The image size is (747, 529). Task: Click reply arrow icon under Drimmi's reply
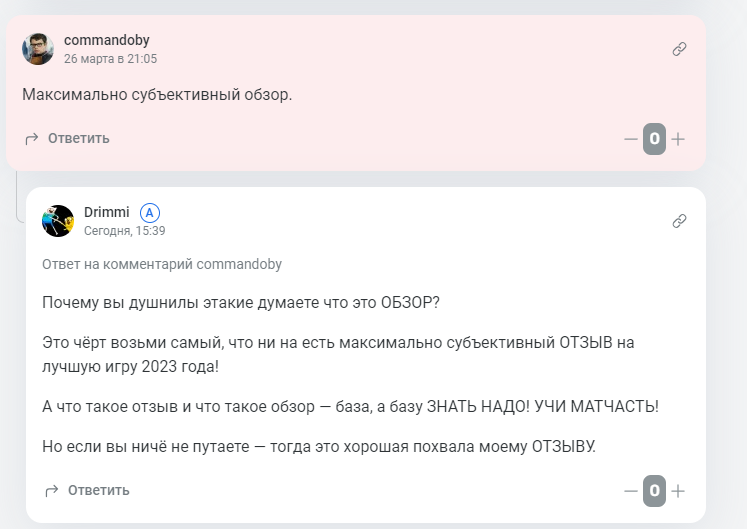51,491
